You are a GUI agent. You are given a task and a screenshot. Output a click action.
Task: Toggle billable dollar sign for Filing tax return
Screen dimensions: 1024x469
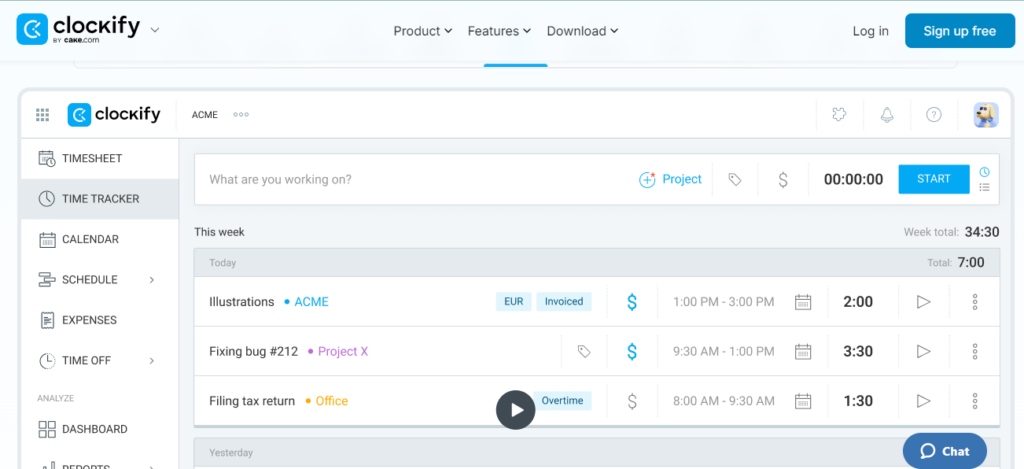[x=632, y=401]
